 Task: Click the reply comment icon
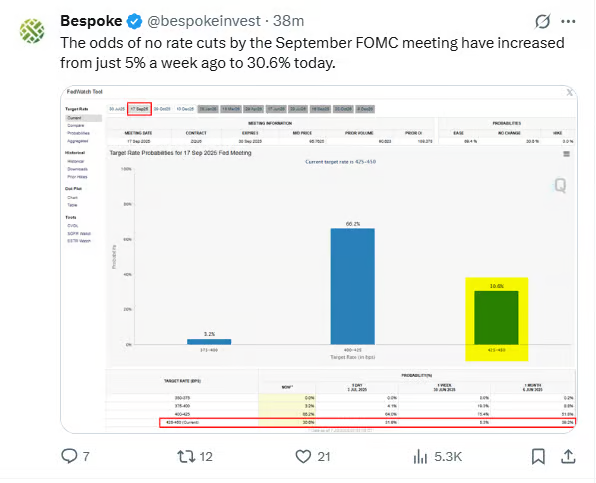tap(69, 456)
